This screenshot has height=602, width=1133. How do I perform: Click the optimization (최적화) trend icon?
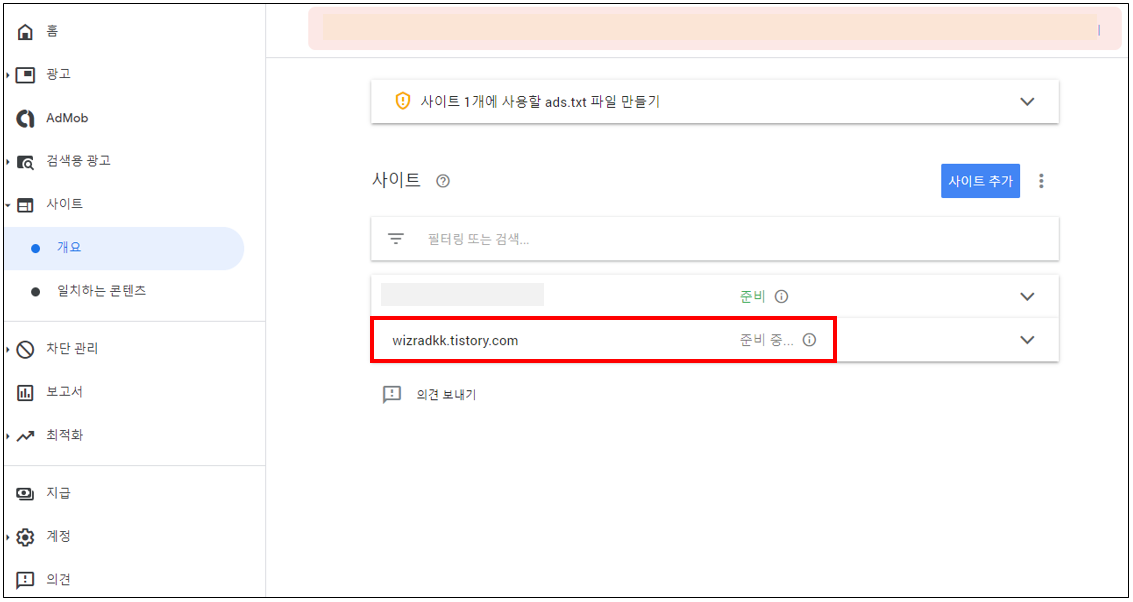(x=25, y=437)
